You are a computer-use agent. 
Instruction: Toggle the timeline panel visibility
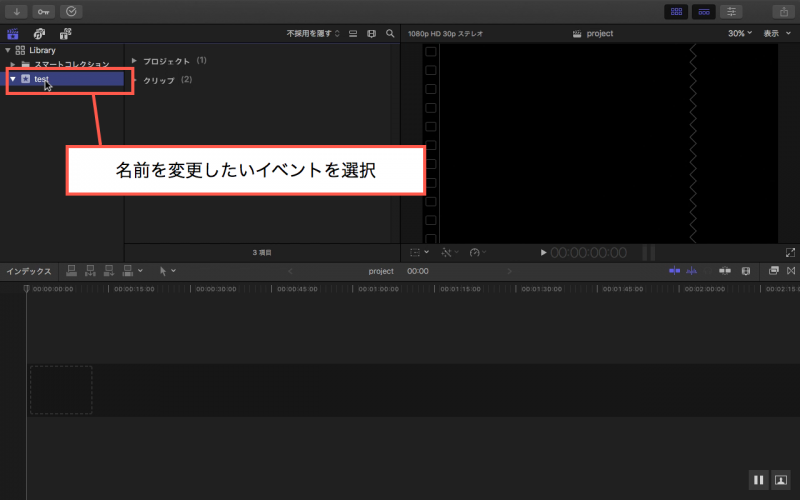[704, 11]
